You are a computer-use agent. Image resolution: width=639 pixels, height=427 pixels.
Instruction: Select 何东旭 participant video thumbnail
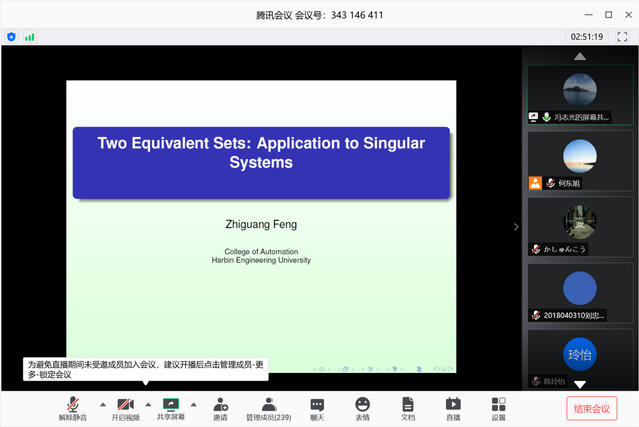click(x=580, y=163)
